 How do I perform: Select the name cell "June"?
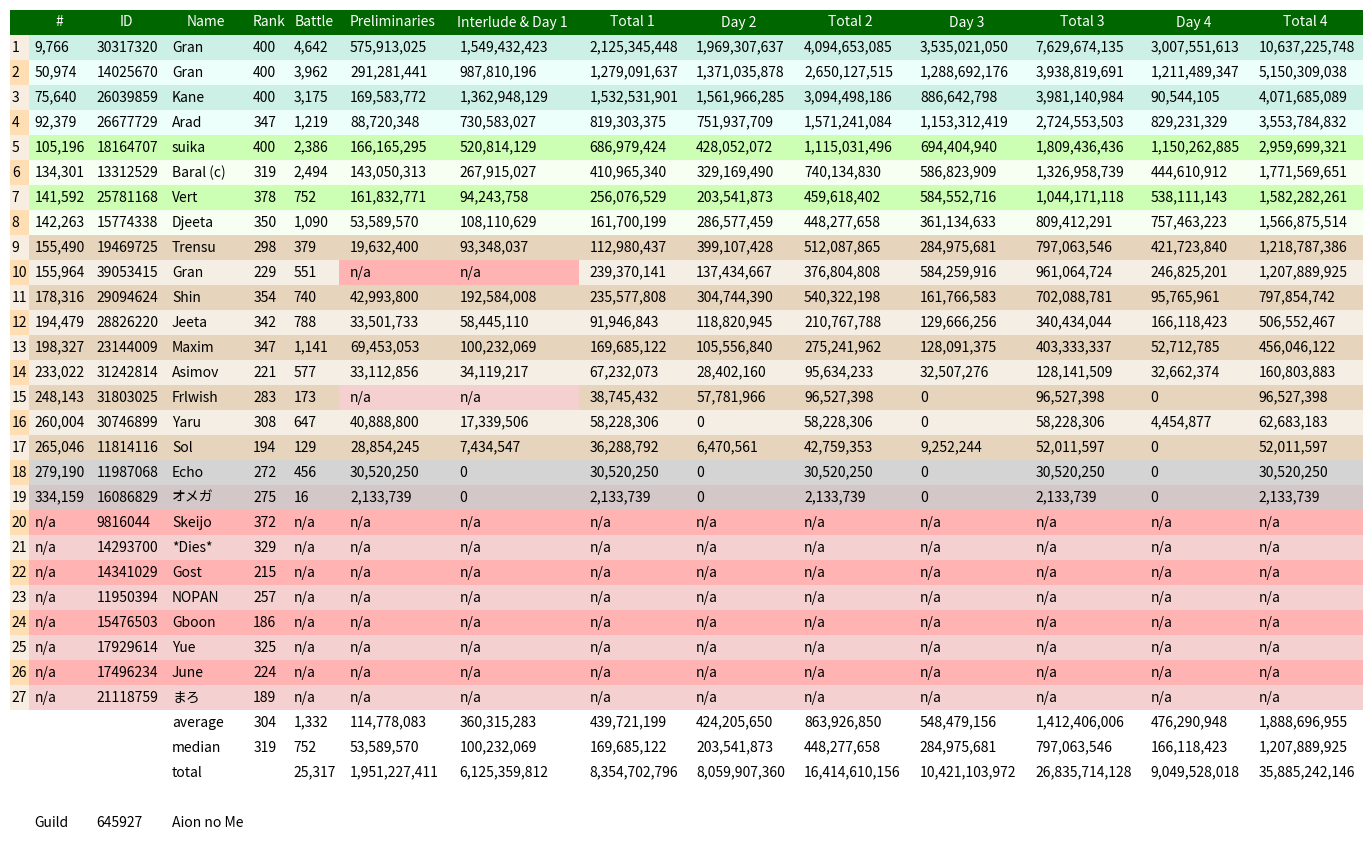click(x=187, y=672)
